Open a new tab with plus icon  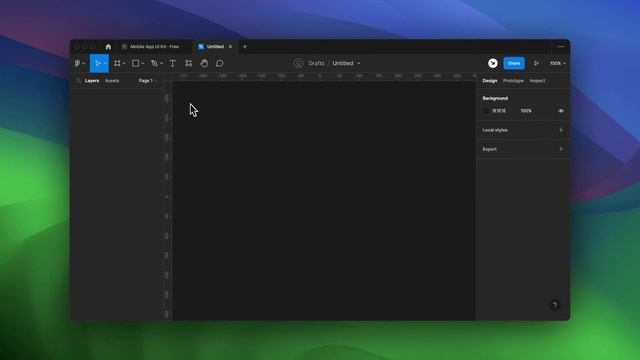[245, 47]
